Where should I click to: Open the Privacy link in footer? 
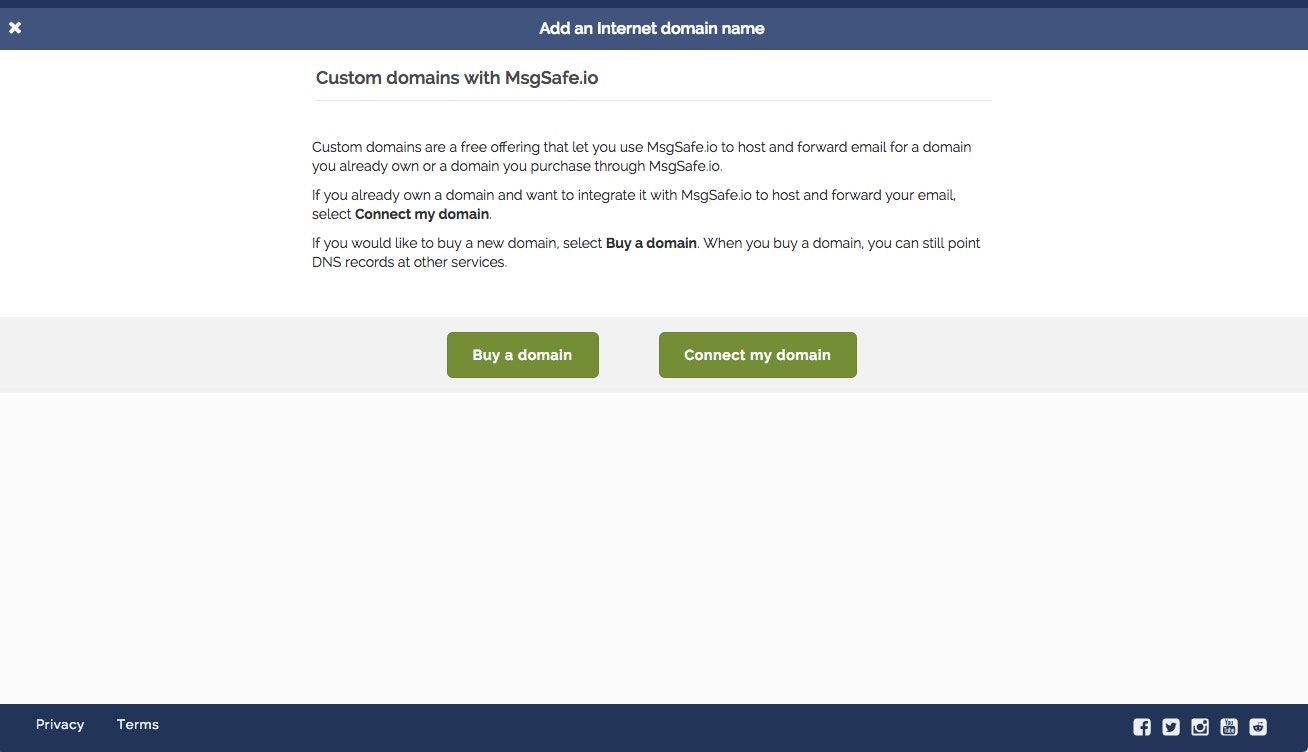pos(60,724)
